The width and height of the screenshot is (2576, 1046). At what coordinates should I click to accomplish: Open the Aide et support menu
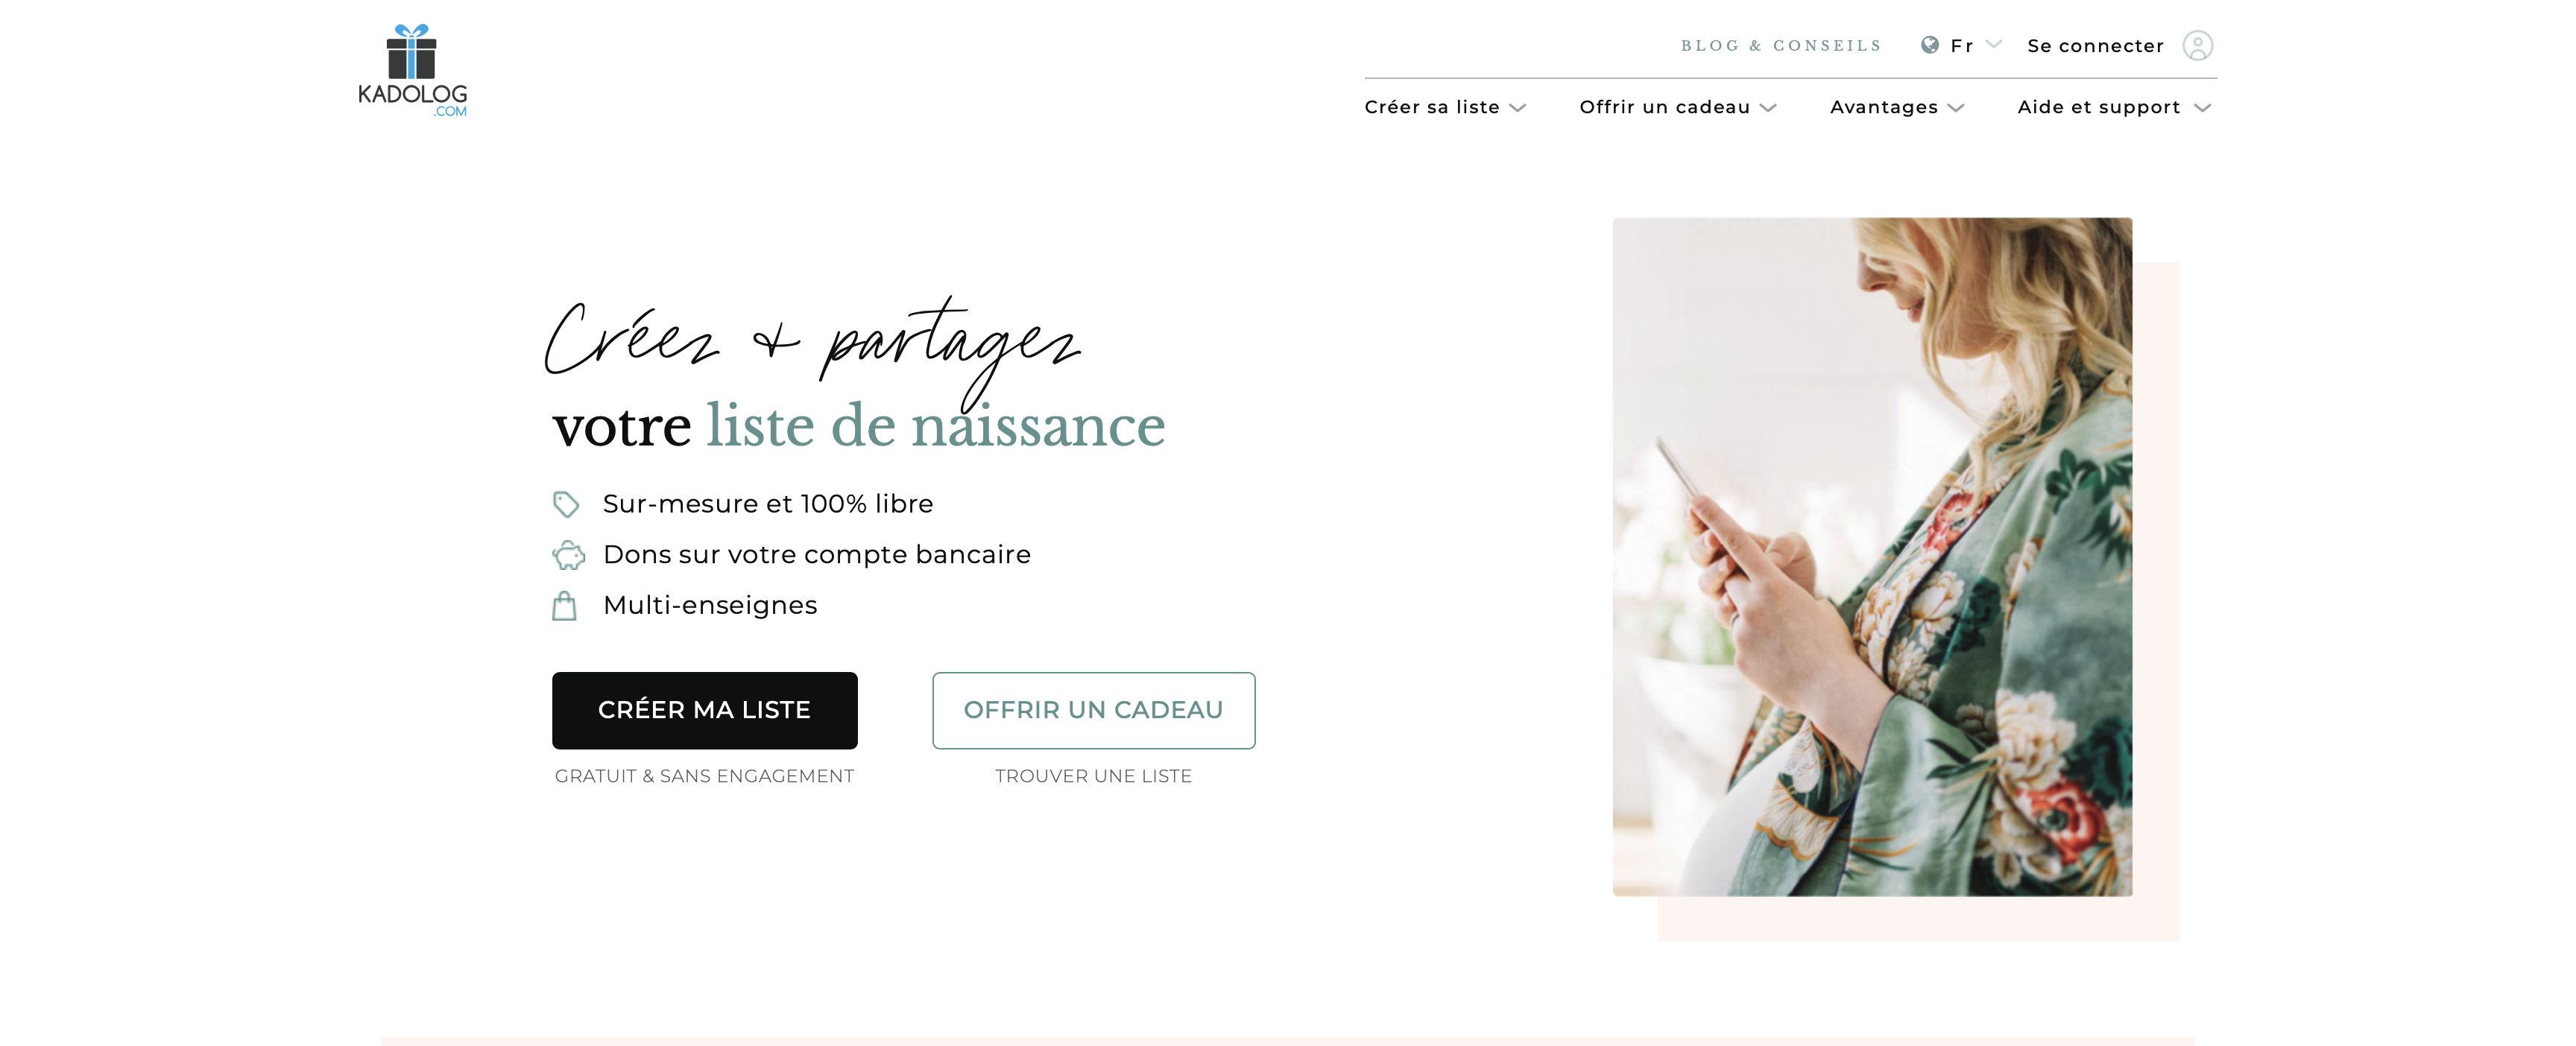click(2098, 107)
